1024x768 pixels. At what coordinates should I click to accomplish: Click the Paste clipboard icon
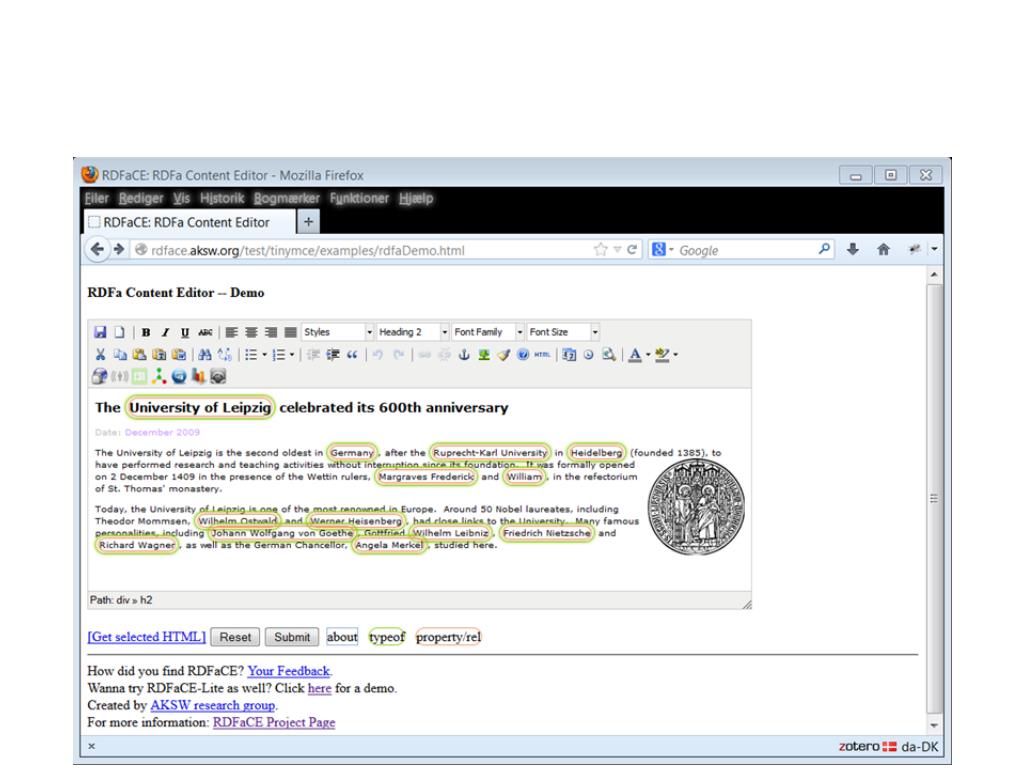coord(139,355)
